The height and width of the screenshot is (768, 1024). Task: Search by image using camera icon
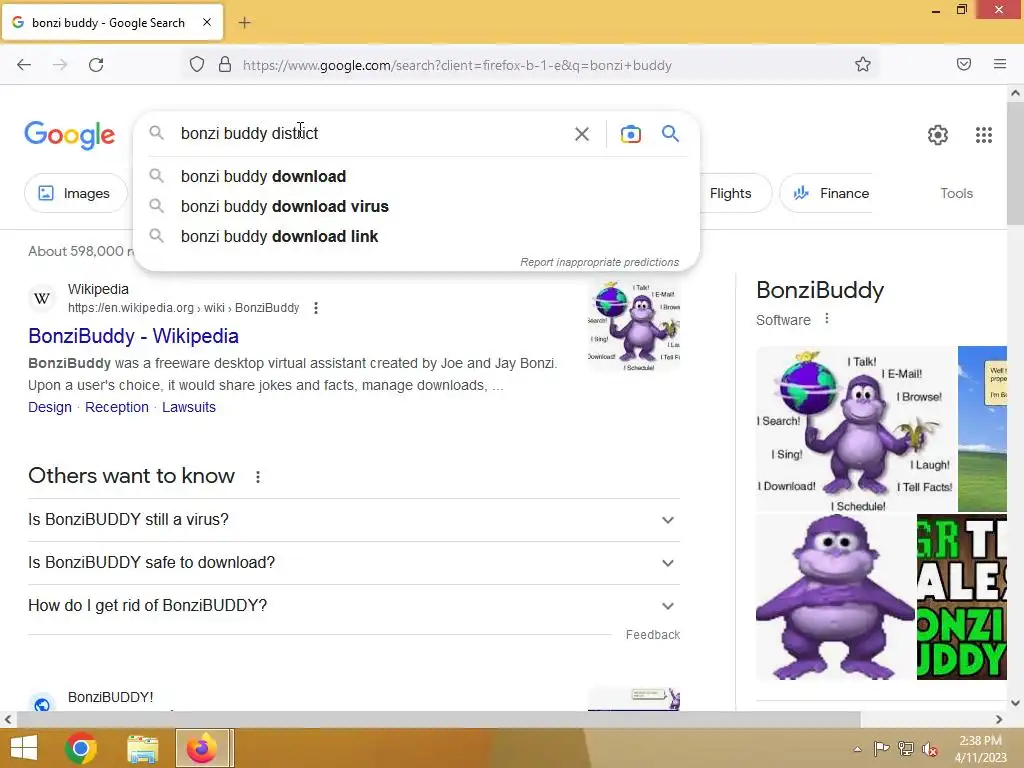coord(630,134)
